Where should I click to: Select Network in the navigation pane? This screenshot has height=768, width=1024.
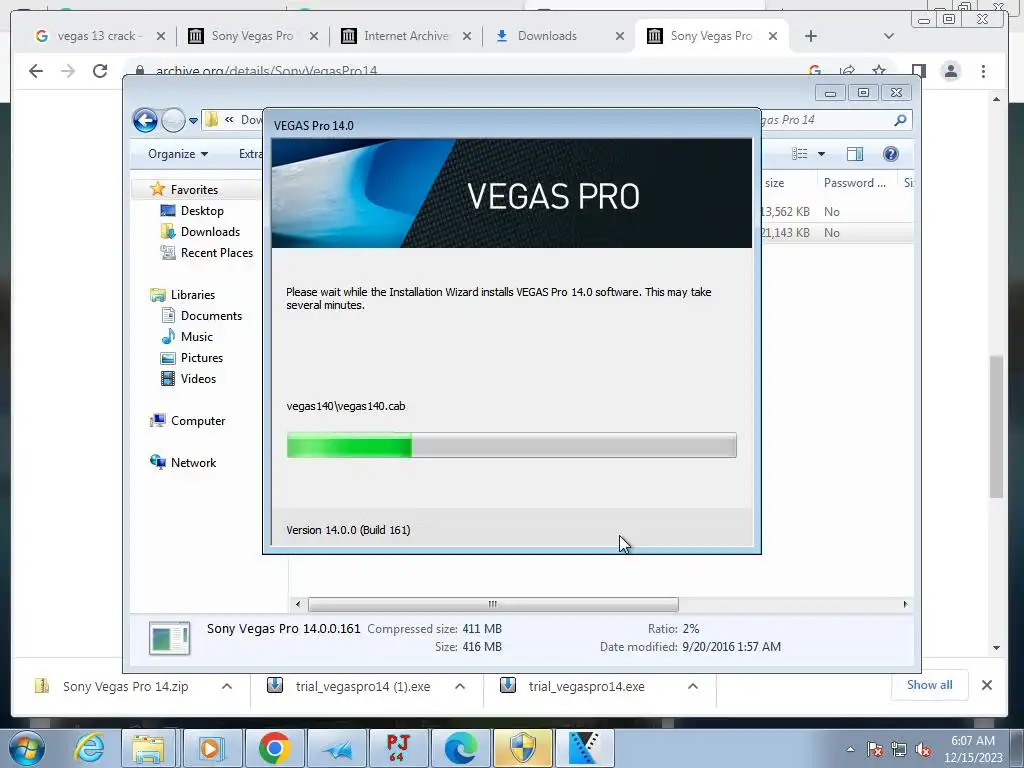pos(193,462)
